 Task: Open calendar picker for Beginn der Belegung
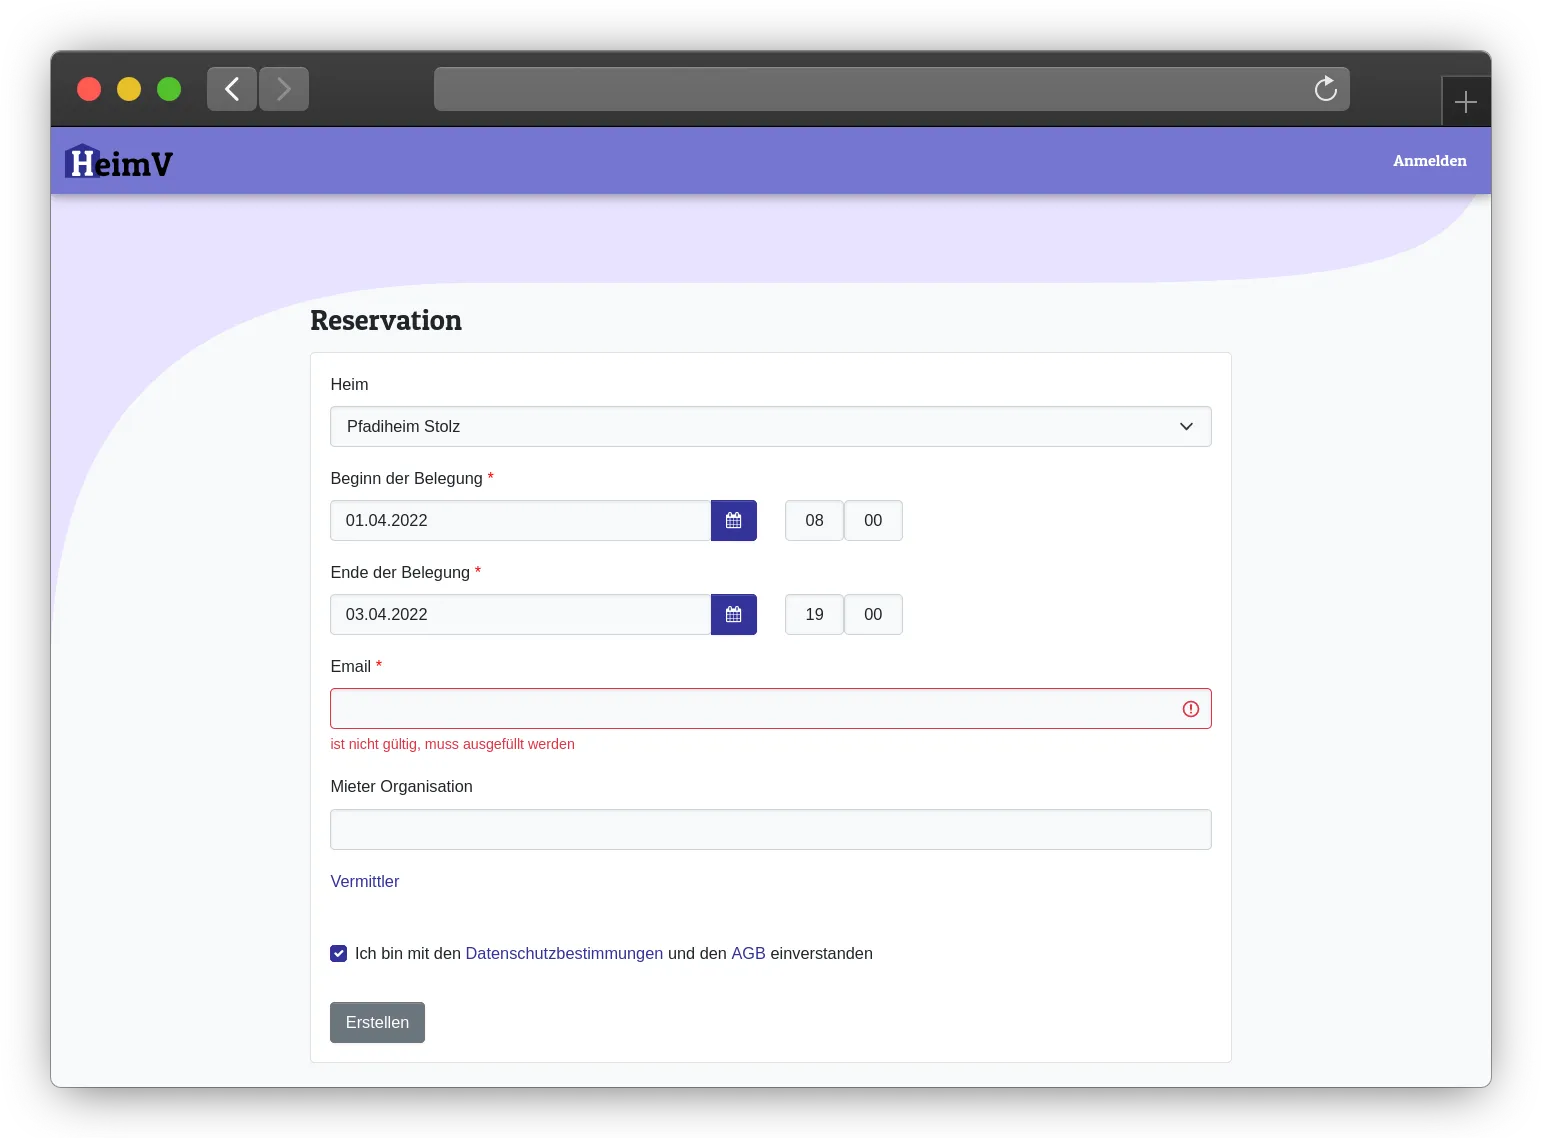point(733,521)
